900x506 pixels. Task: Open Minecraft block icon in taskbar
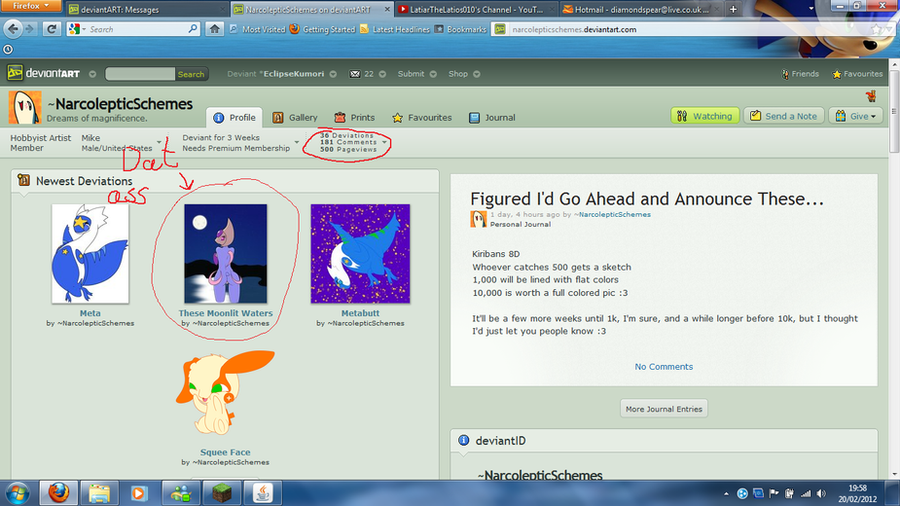click(222, 493)
